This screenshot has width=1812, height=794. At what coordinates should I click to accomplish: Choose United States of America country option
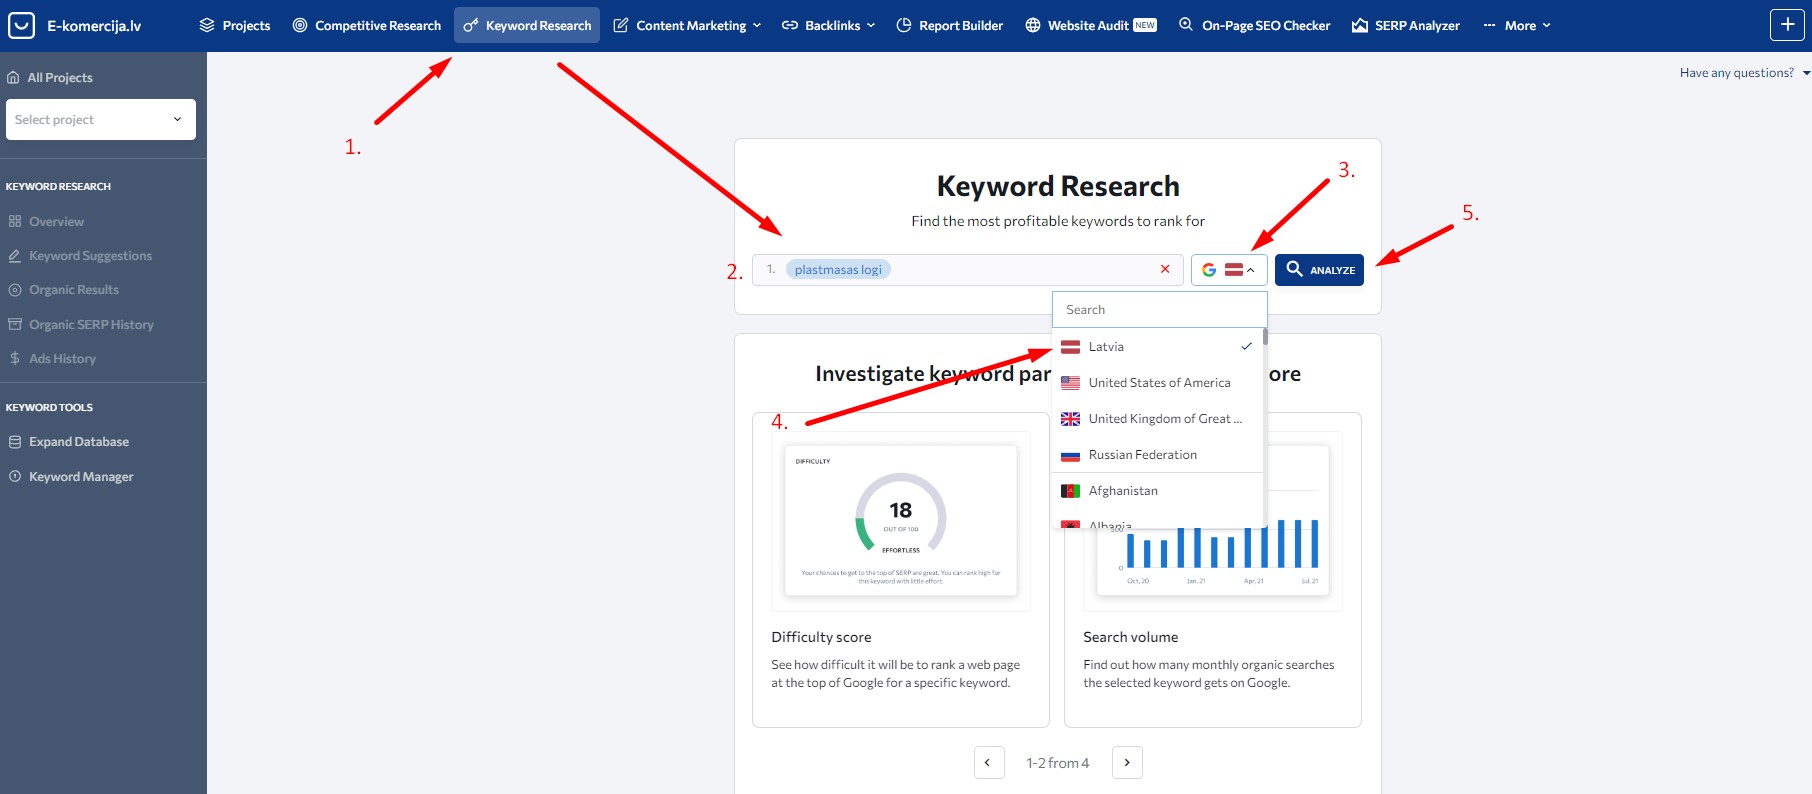[1159, 383]
